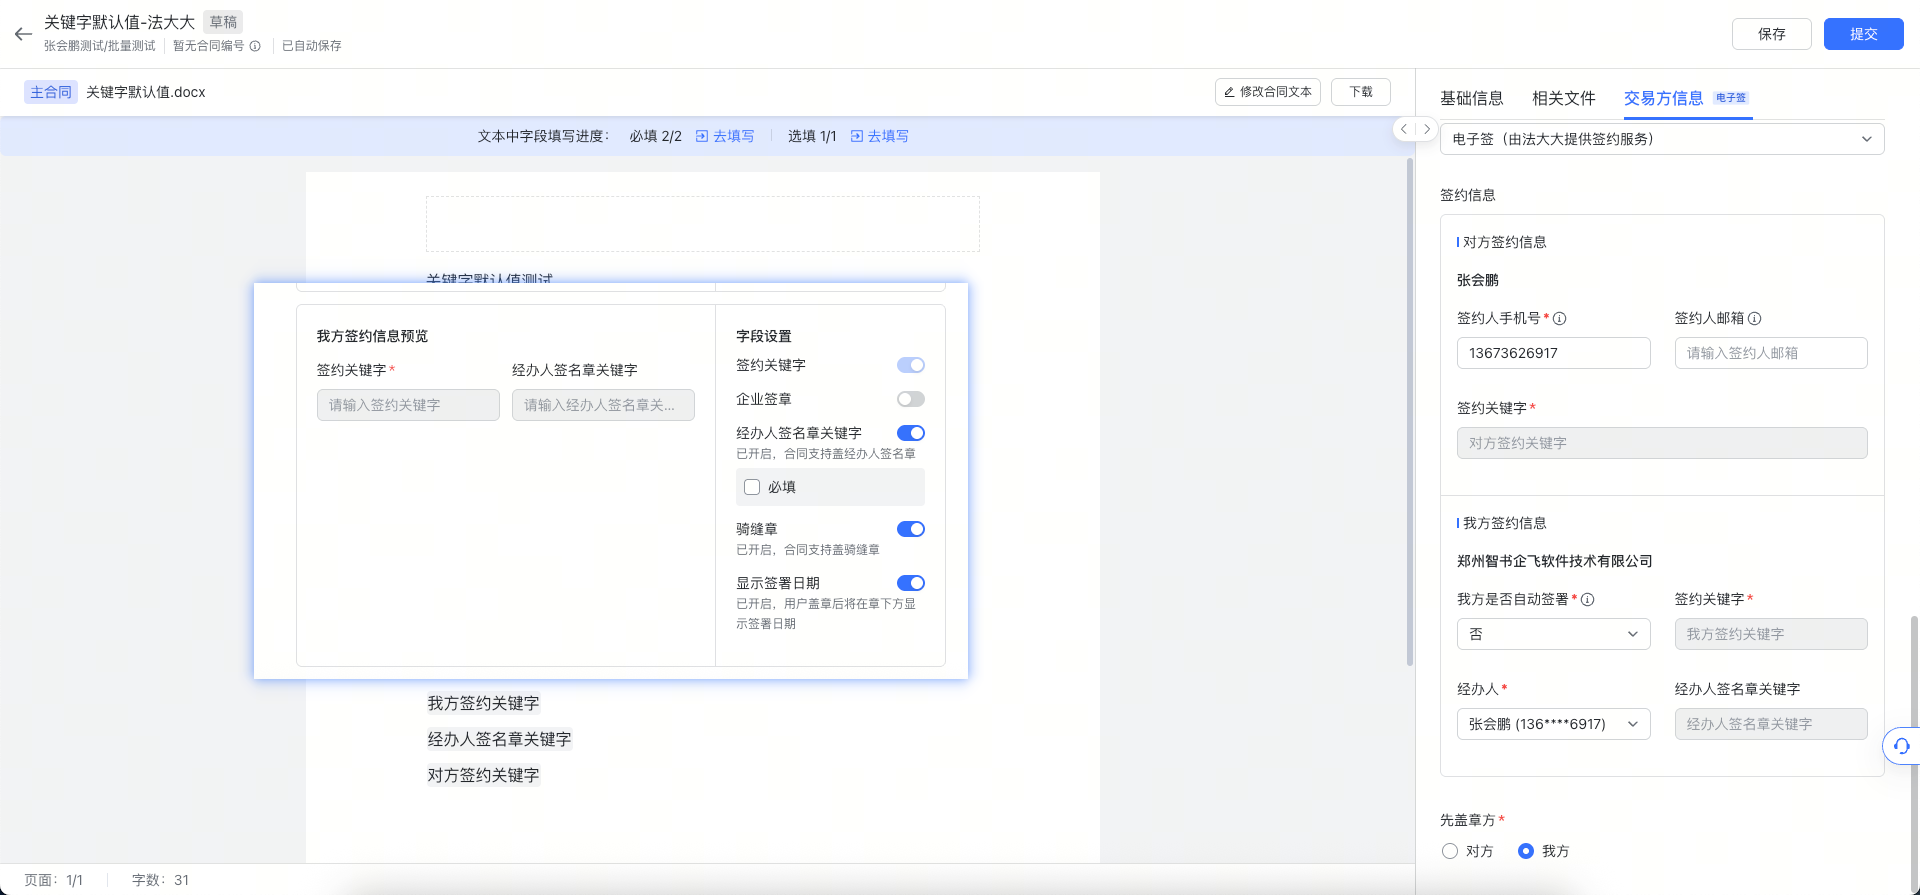1920x895 pixels.
Task: Select the 主合同 document tab
Action: tap(51, 92)
